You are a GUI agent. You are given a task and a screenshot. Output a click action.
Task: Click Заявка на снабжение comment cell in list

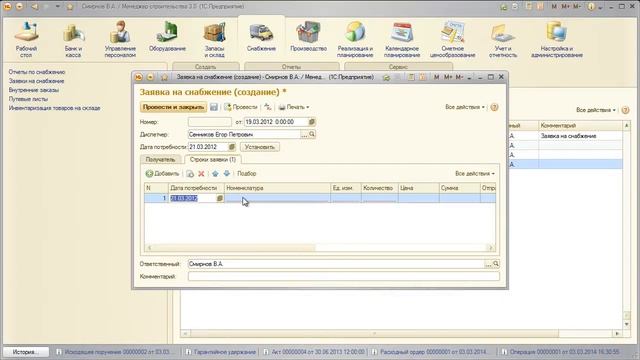point(580,136)
